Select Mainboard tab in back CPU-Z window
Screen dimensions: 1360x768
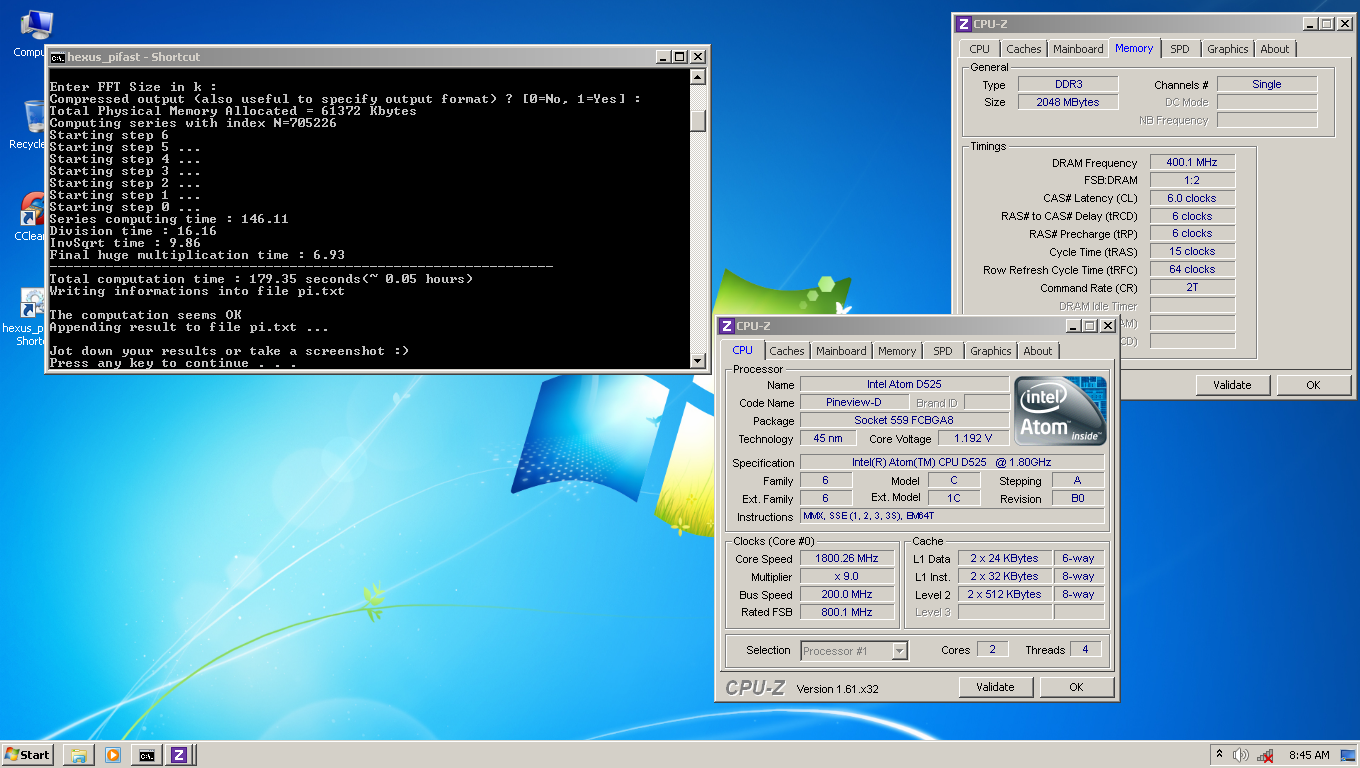click(1078, 49)
